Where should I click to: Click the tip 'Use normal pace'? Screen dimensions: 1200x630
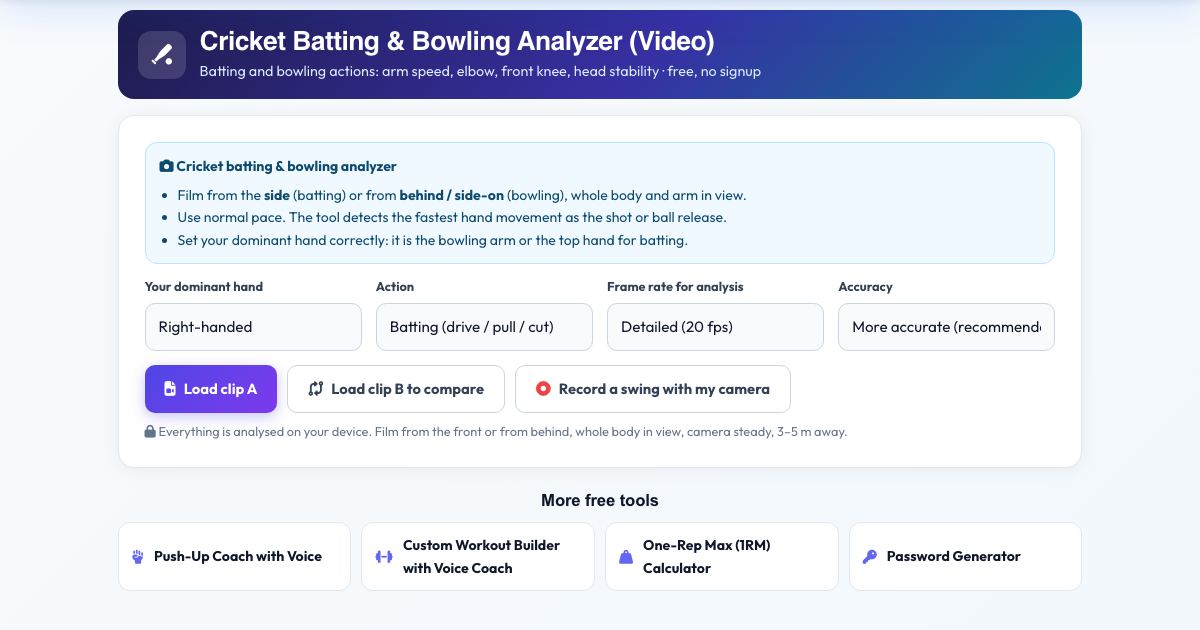tap(452, 218)
